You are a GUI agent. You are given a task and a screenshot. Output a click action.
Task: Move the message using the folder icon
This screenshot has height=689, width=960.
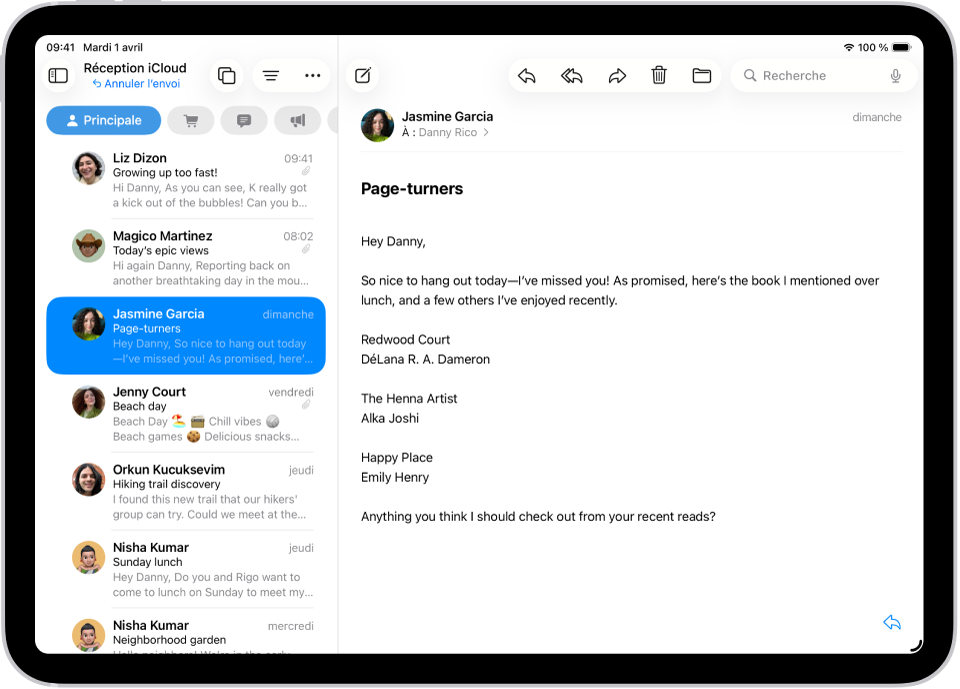coord(701,75)
